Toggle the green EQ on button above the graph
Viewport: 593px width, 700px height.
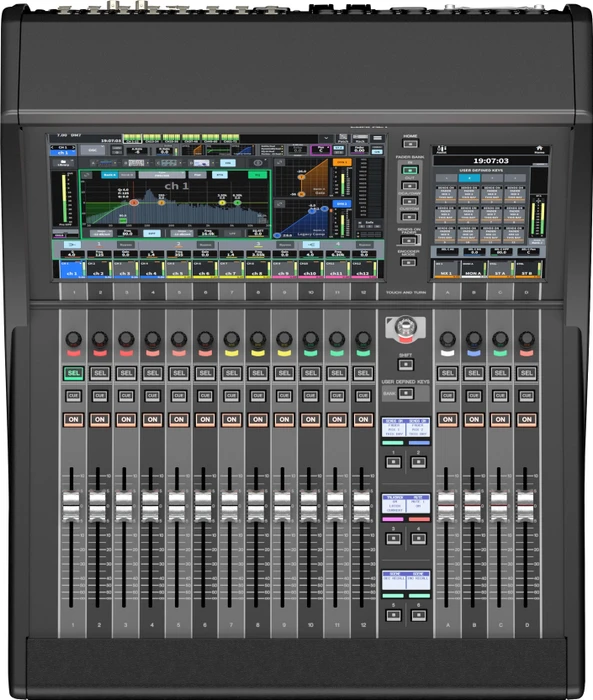click(x=257, y=175)
